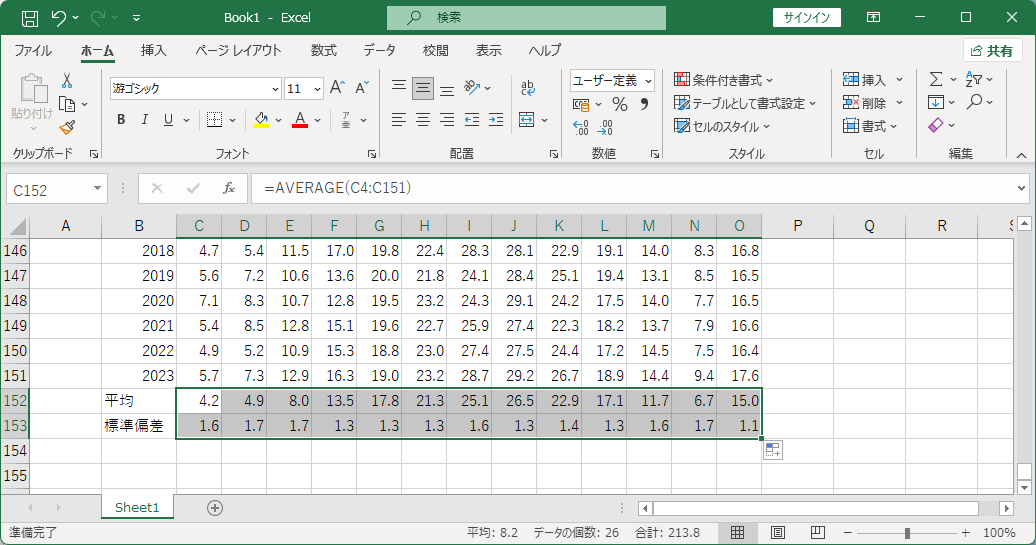This screenshot has height=545, width=1036.
Task: Toggle middle vertical alignment
Action: [423, 88]
